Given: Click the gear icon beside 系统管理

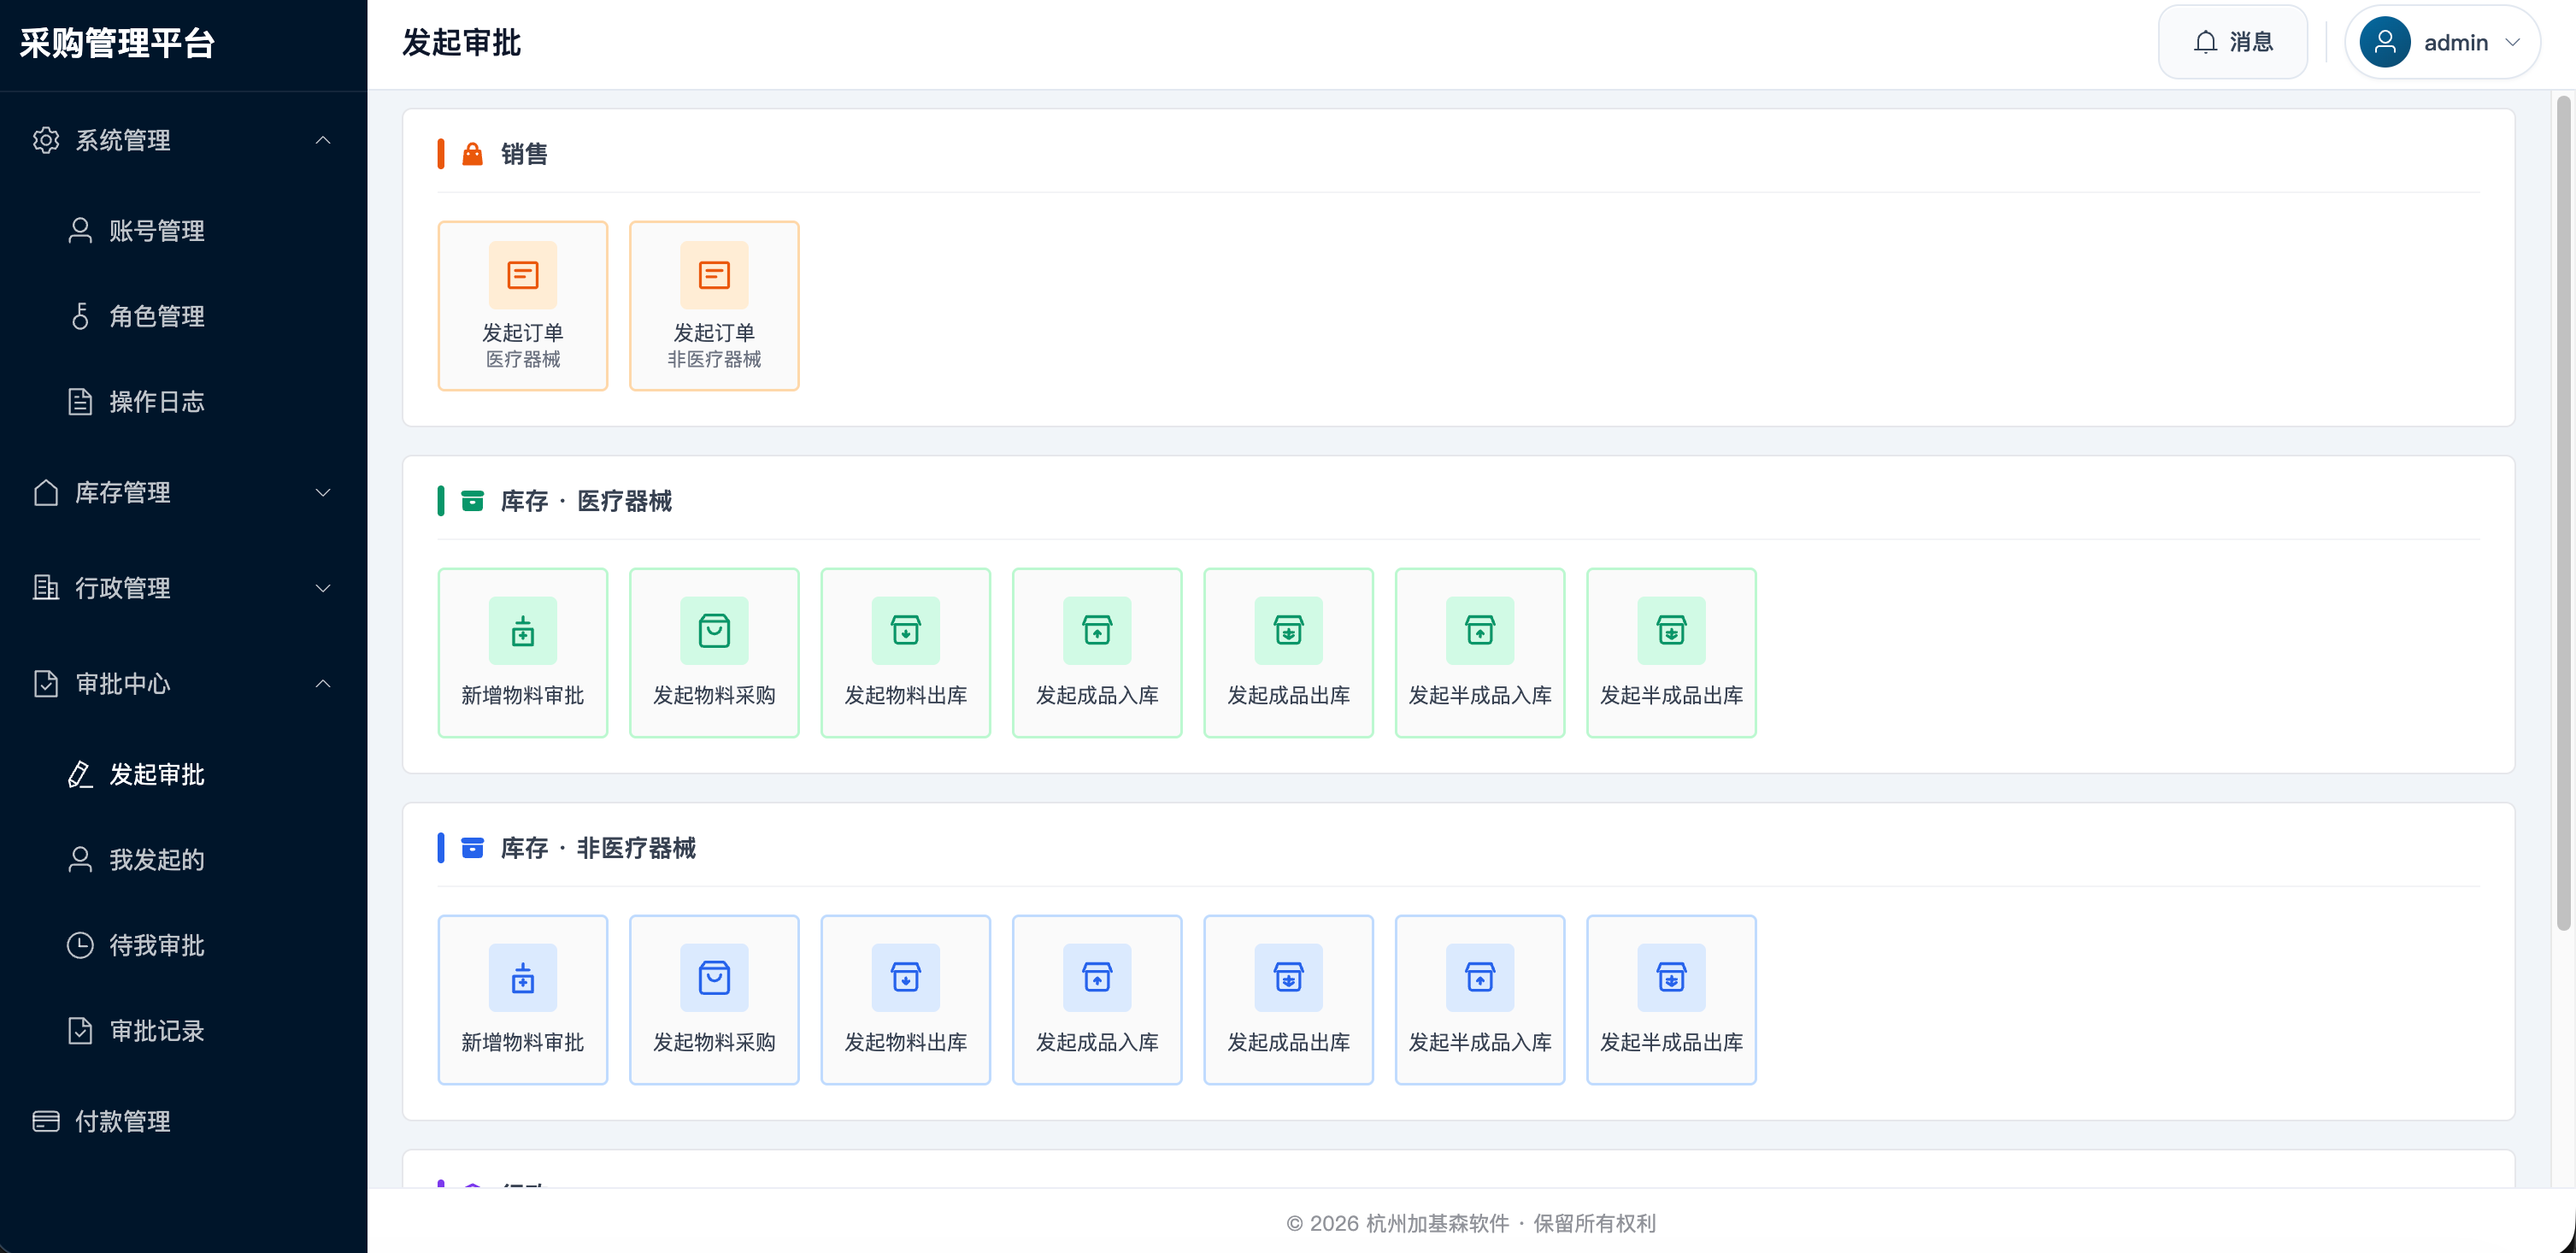Looking at the screenshot, I should coord(46,140).
